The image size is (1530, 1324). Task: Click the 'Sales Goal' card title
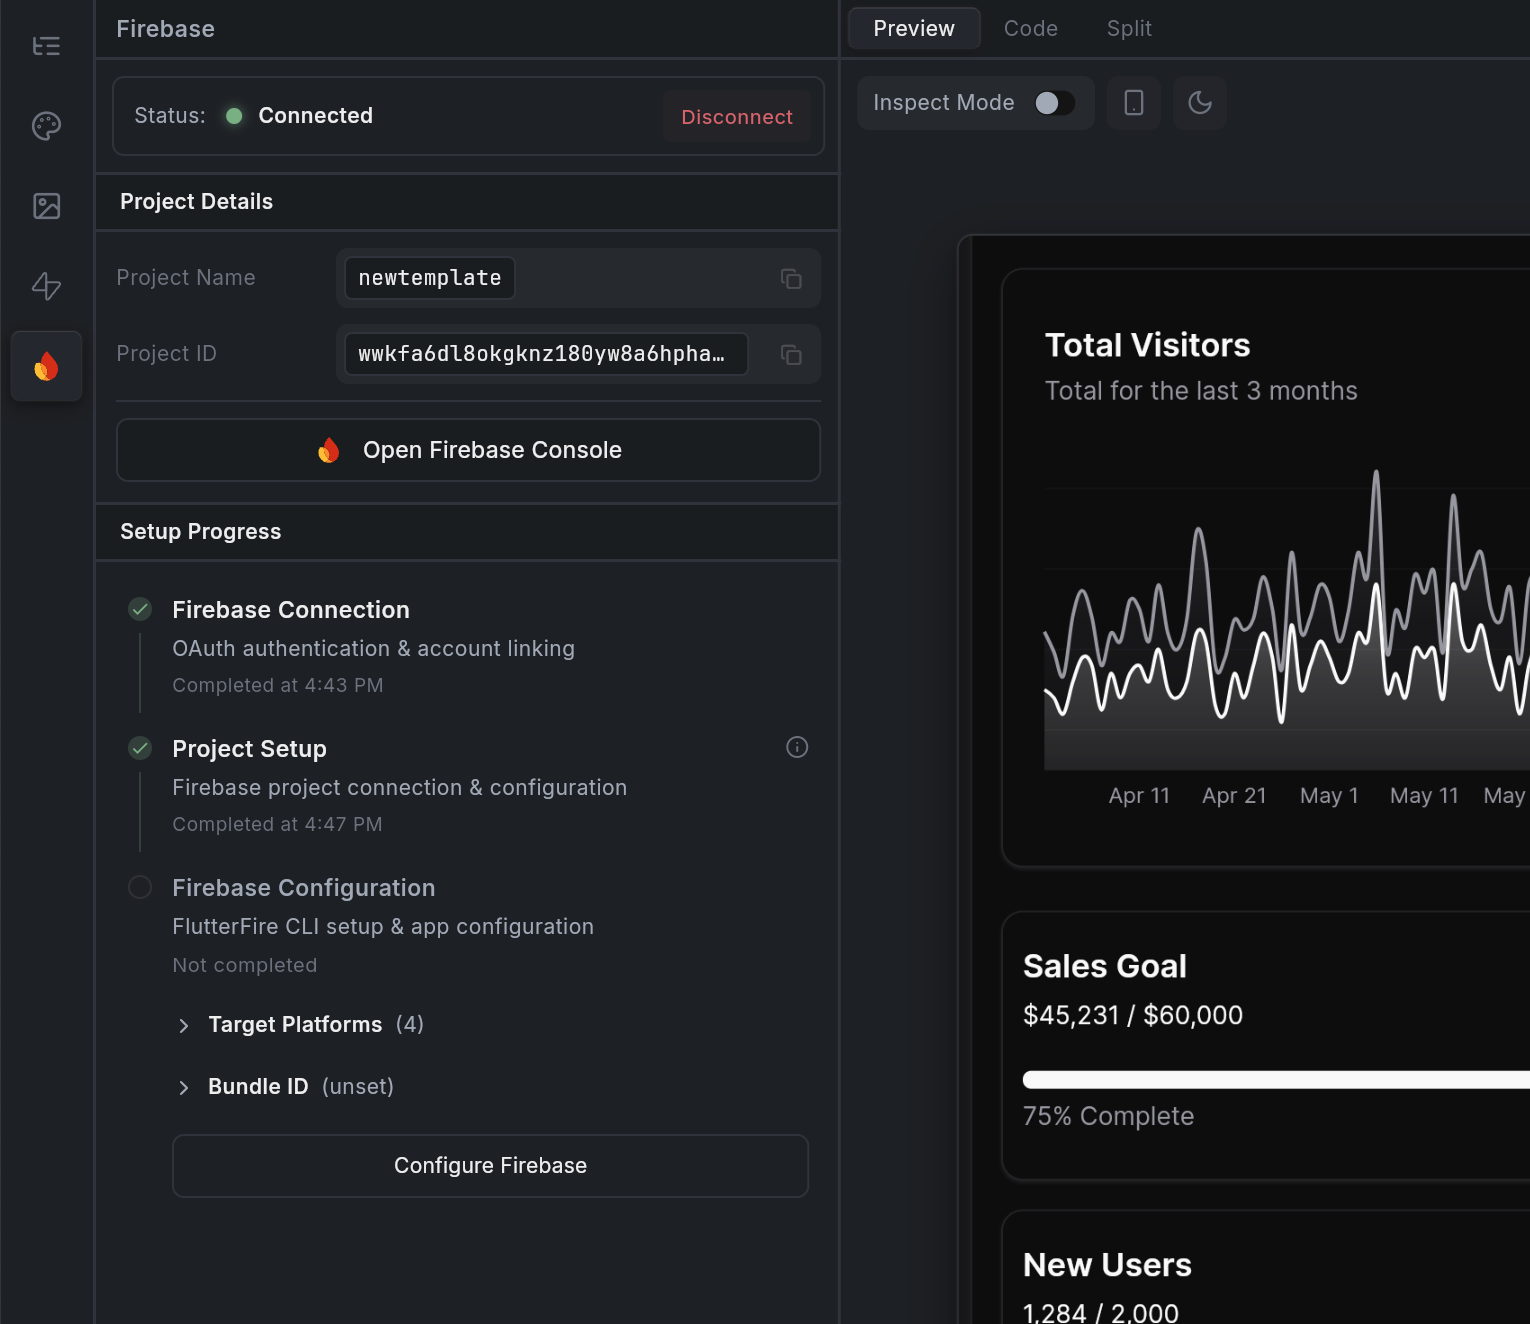coord(1105,966)
